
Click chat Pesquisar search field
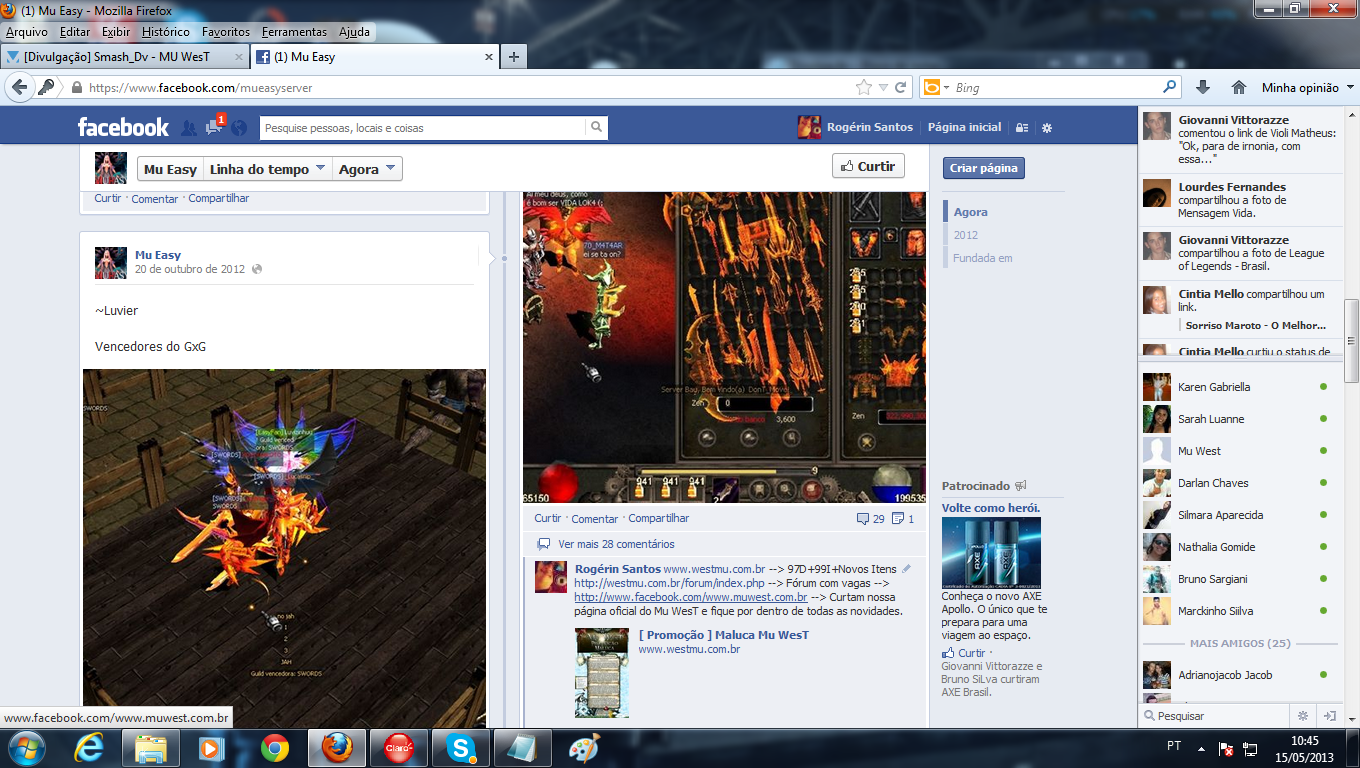coord(1214,716)
